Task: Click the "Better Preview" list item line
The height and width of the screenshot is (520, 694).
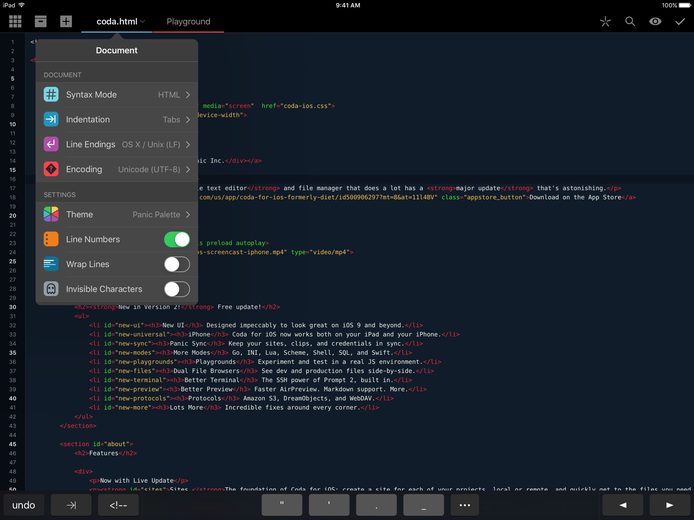Action: [x=258, y=389]
